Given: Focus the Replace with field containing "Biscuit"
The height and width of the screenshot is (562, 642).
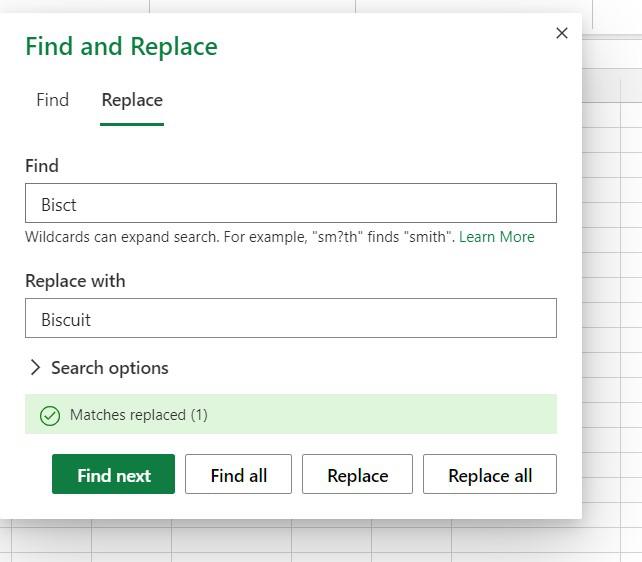Looking at the screenshot, I should pos(290,319).
